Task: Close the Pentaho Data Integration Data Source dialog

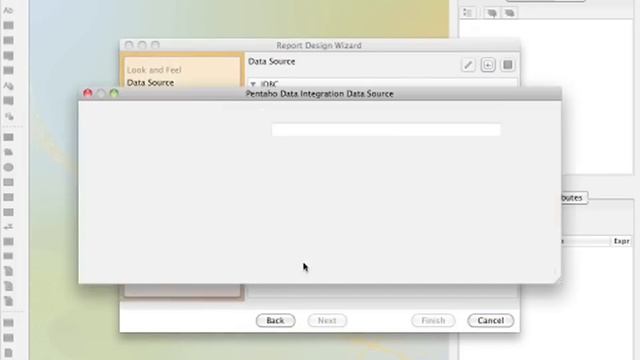Action: (x=88, y=93)
